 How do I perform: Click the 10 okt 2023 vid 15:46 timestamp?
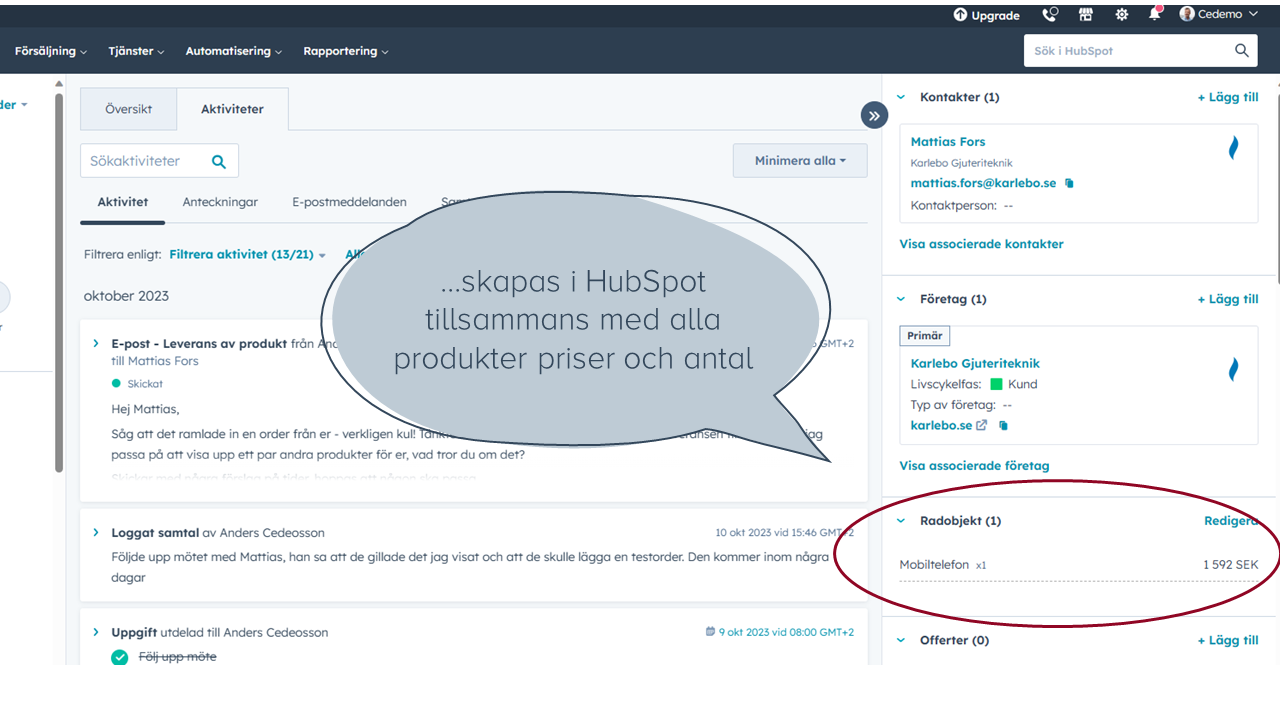point(784,533)
